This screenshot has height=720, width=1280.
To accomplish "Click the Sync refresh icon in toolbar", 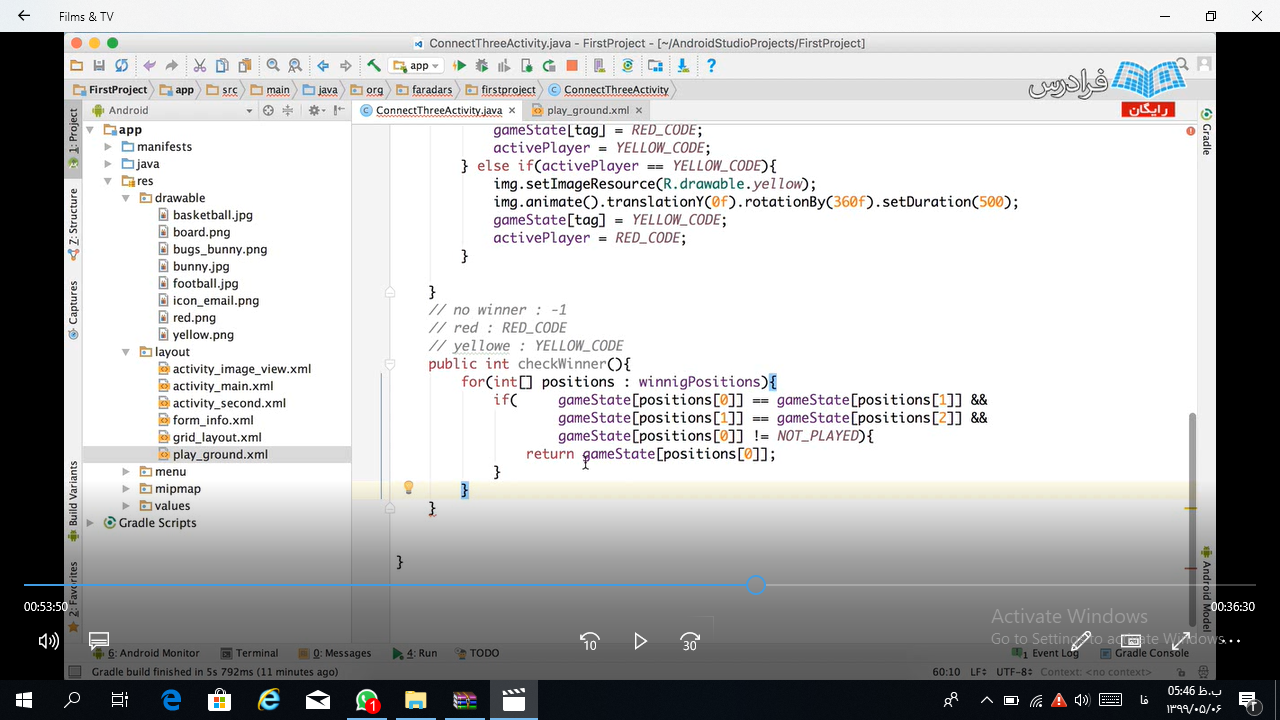I will pos(121,66).
